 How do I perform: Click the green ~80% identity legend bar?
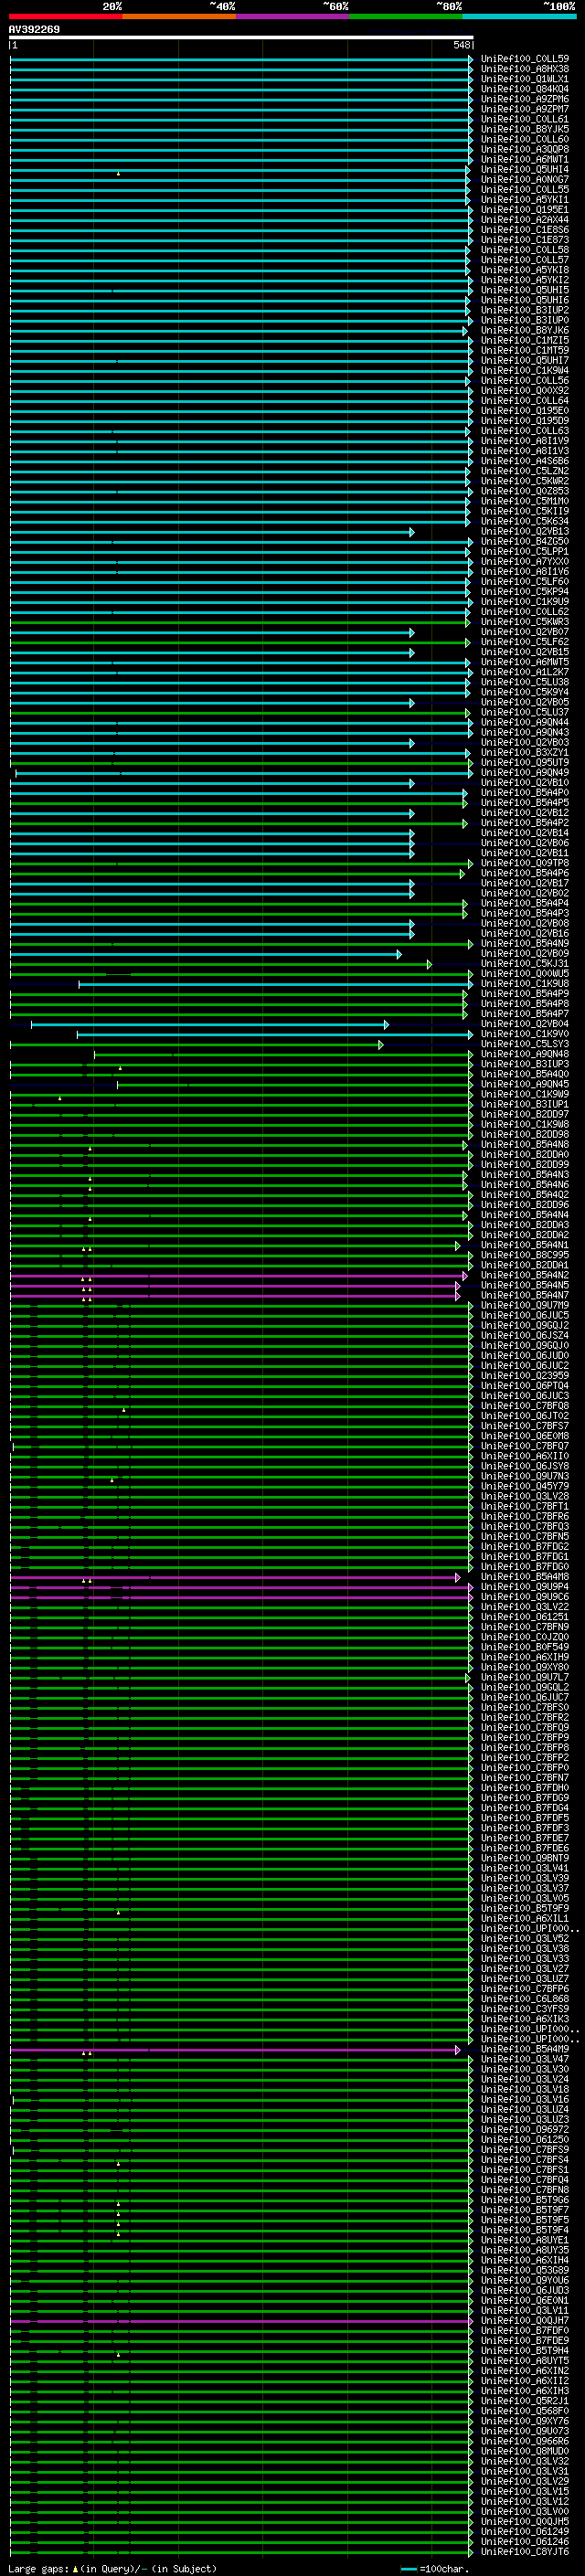click(406, 16)
